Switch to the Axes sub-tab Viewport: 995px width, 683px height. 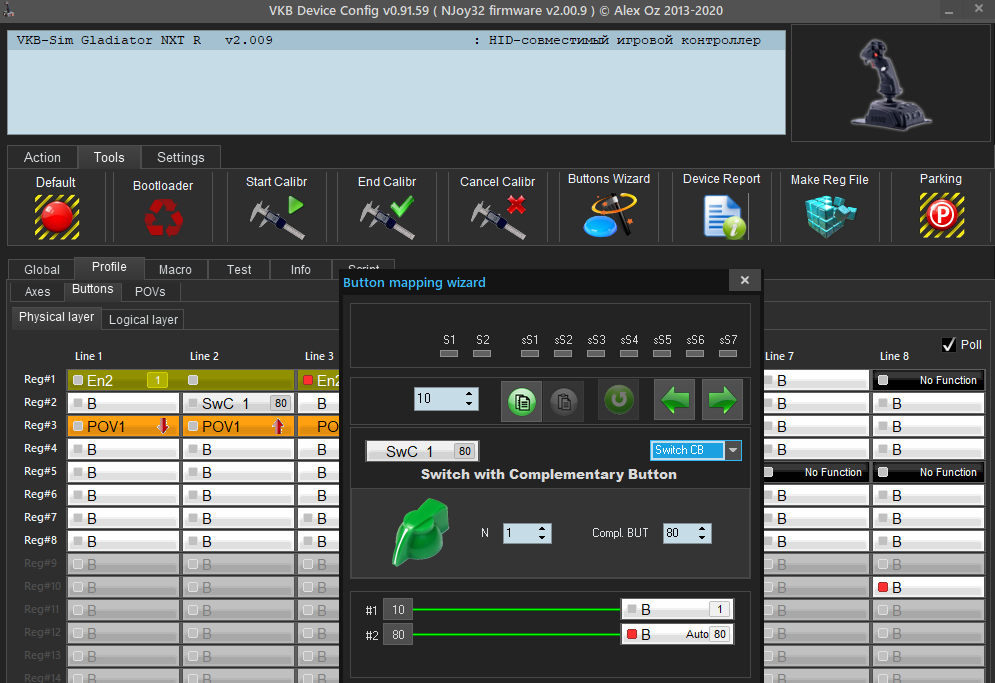click(x=37, y=291)
